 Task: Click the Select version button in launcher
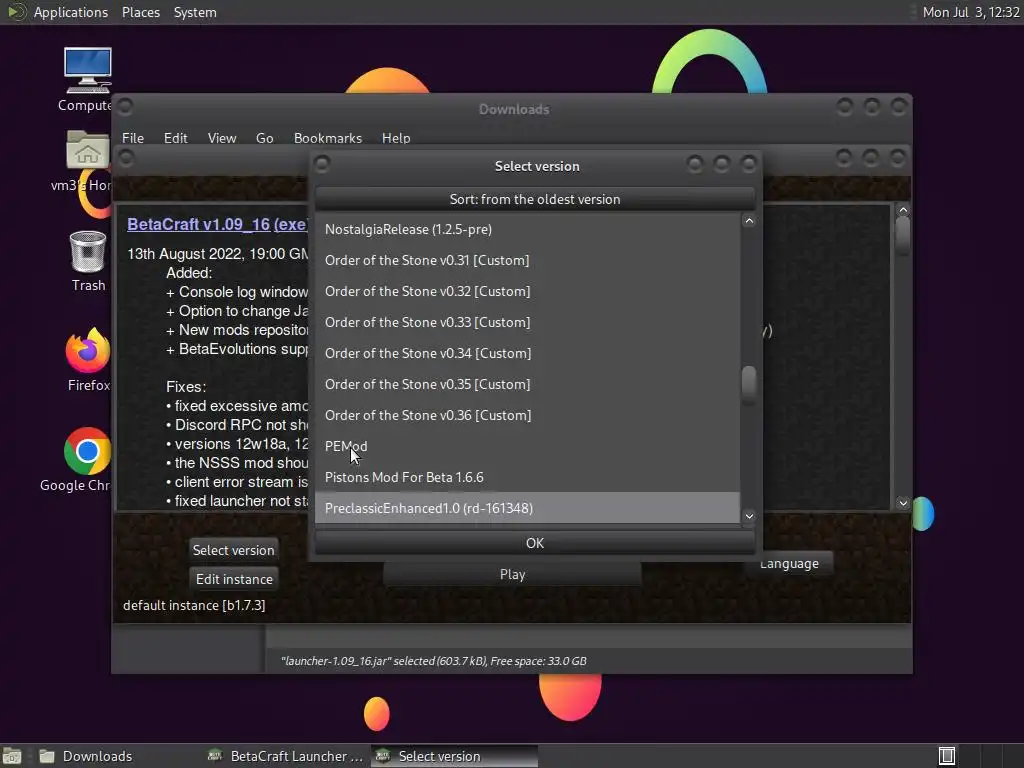click(233, 550)
